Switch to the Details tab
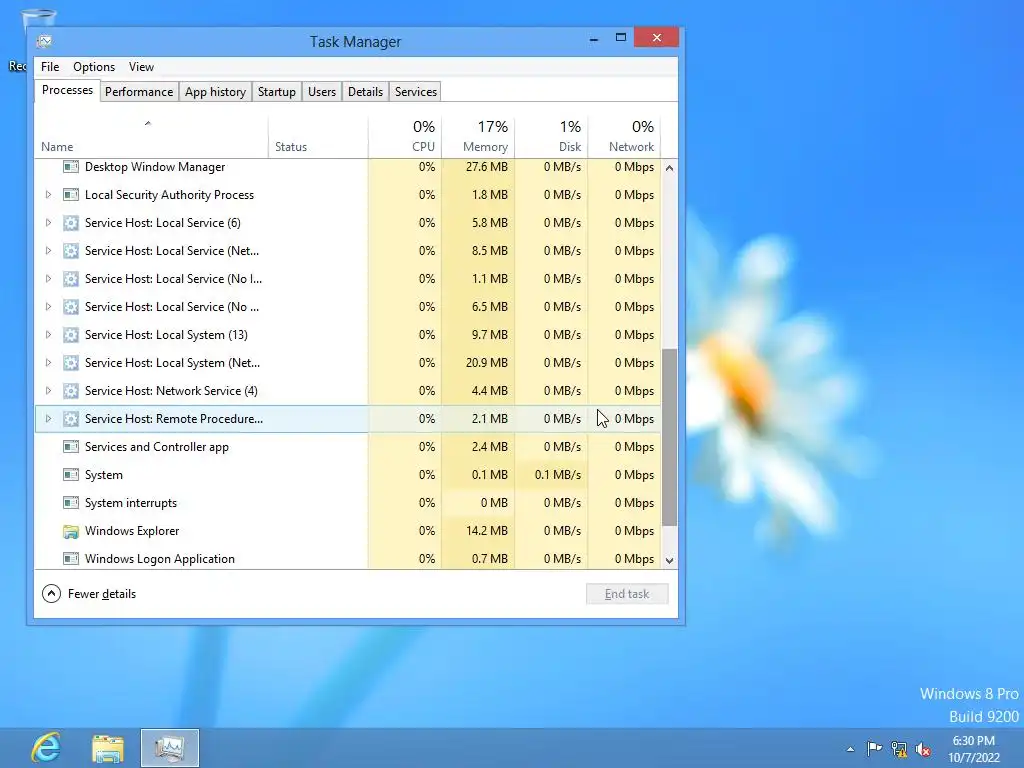1024x768 pixels. click(x=365, y=91)
